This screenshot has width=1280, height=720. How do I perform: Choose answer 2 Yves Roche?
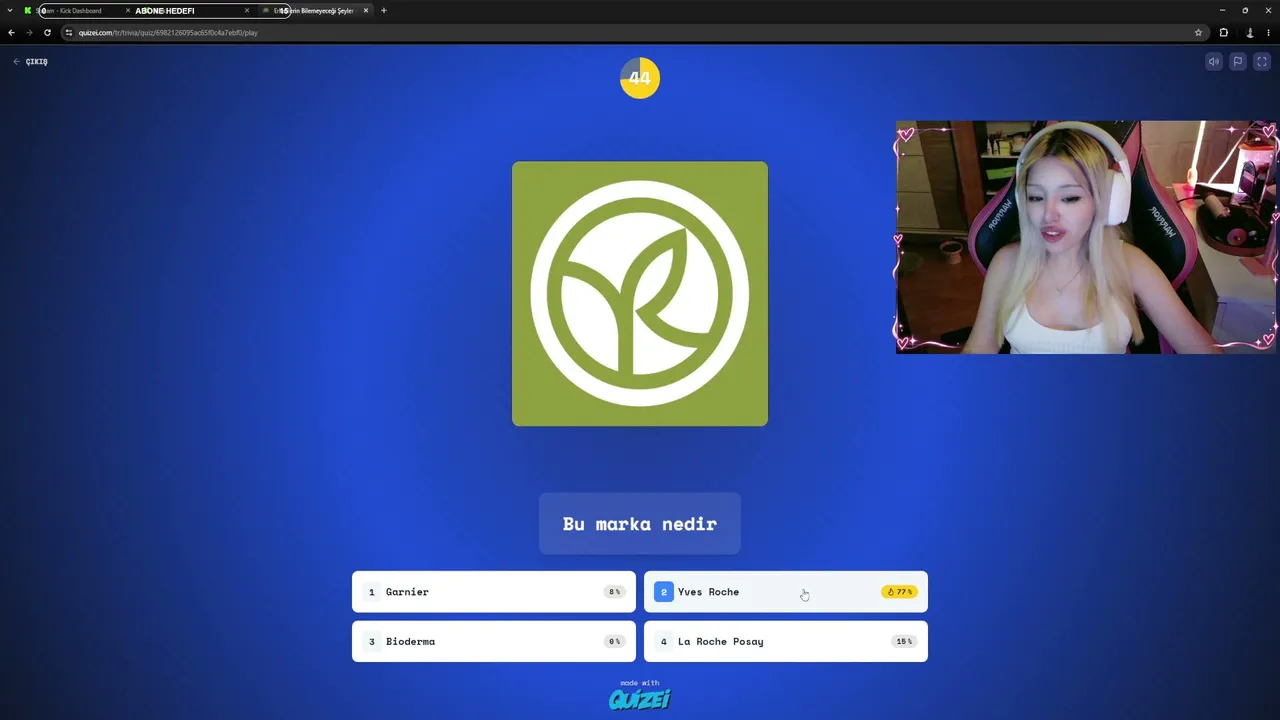(x=786, y=592)
